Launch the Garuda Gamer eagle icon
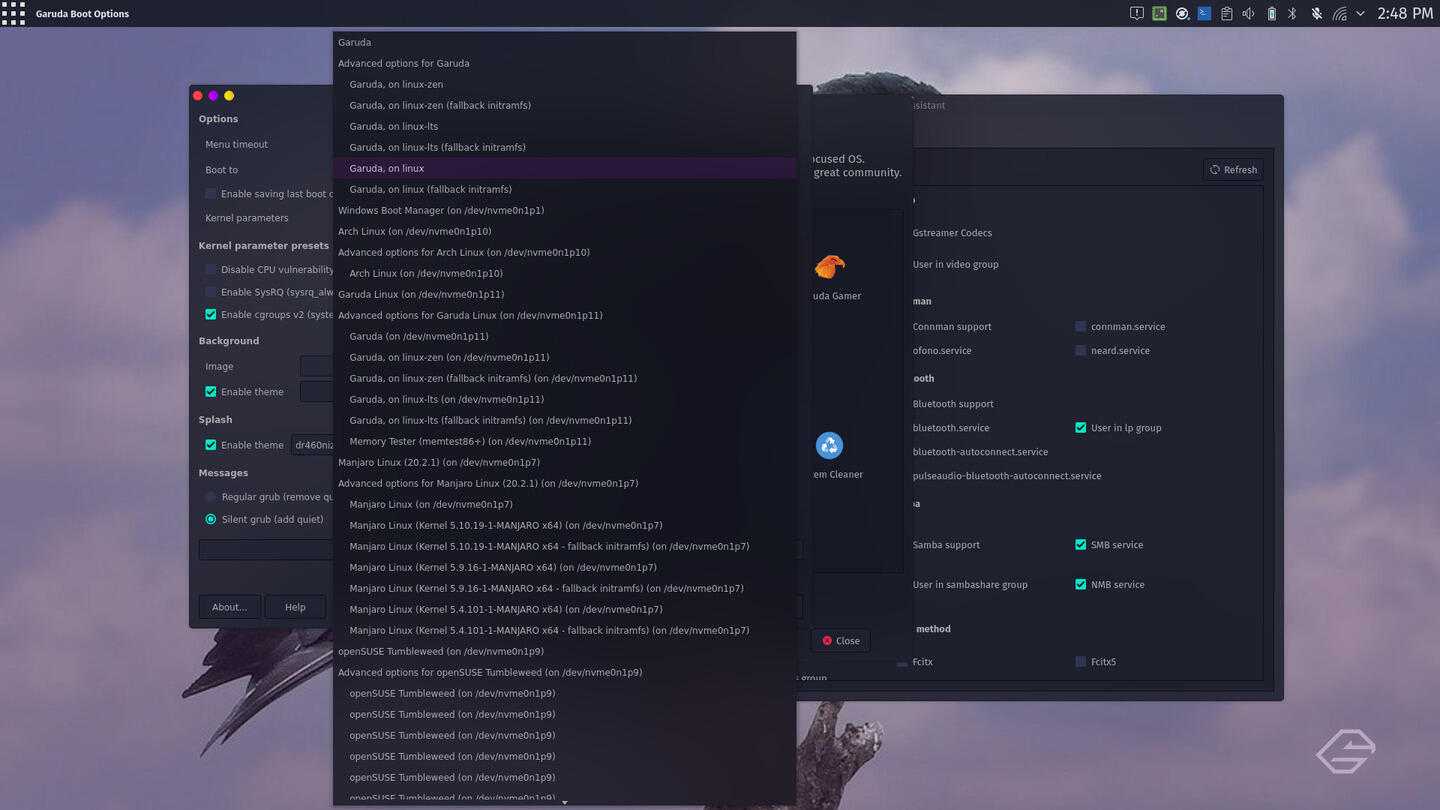Viewport: 1440px width, 810px height. tap(829, 267)
